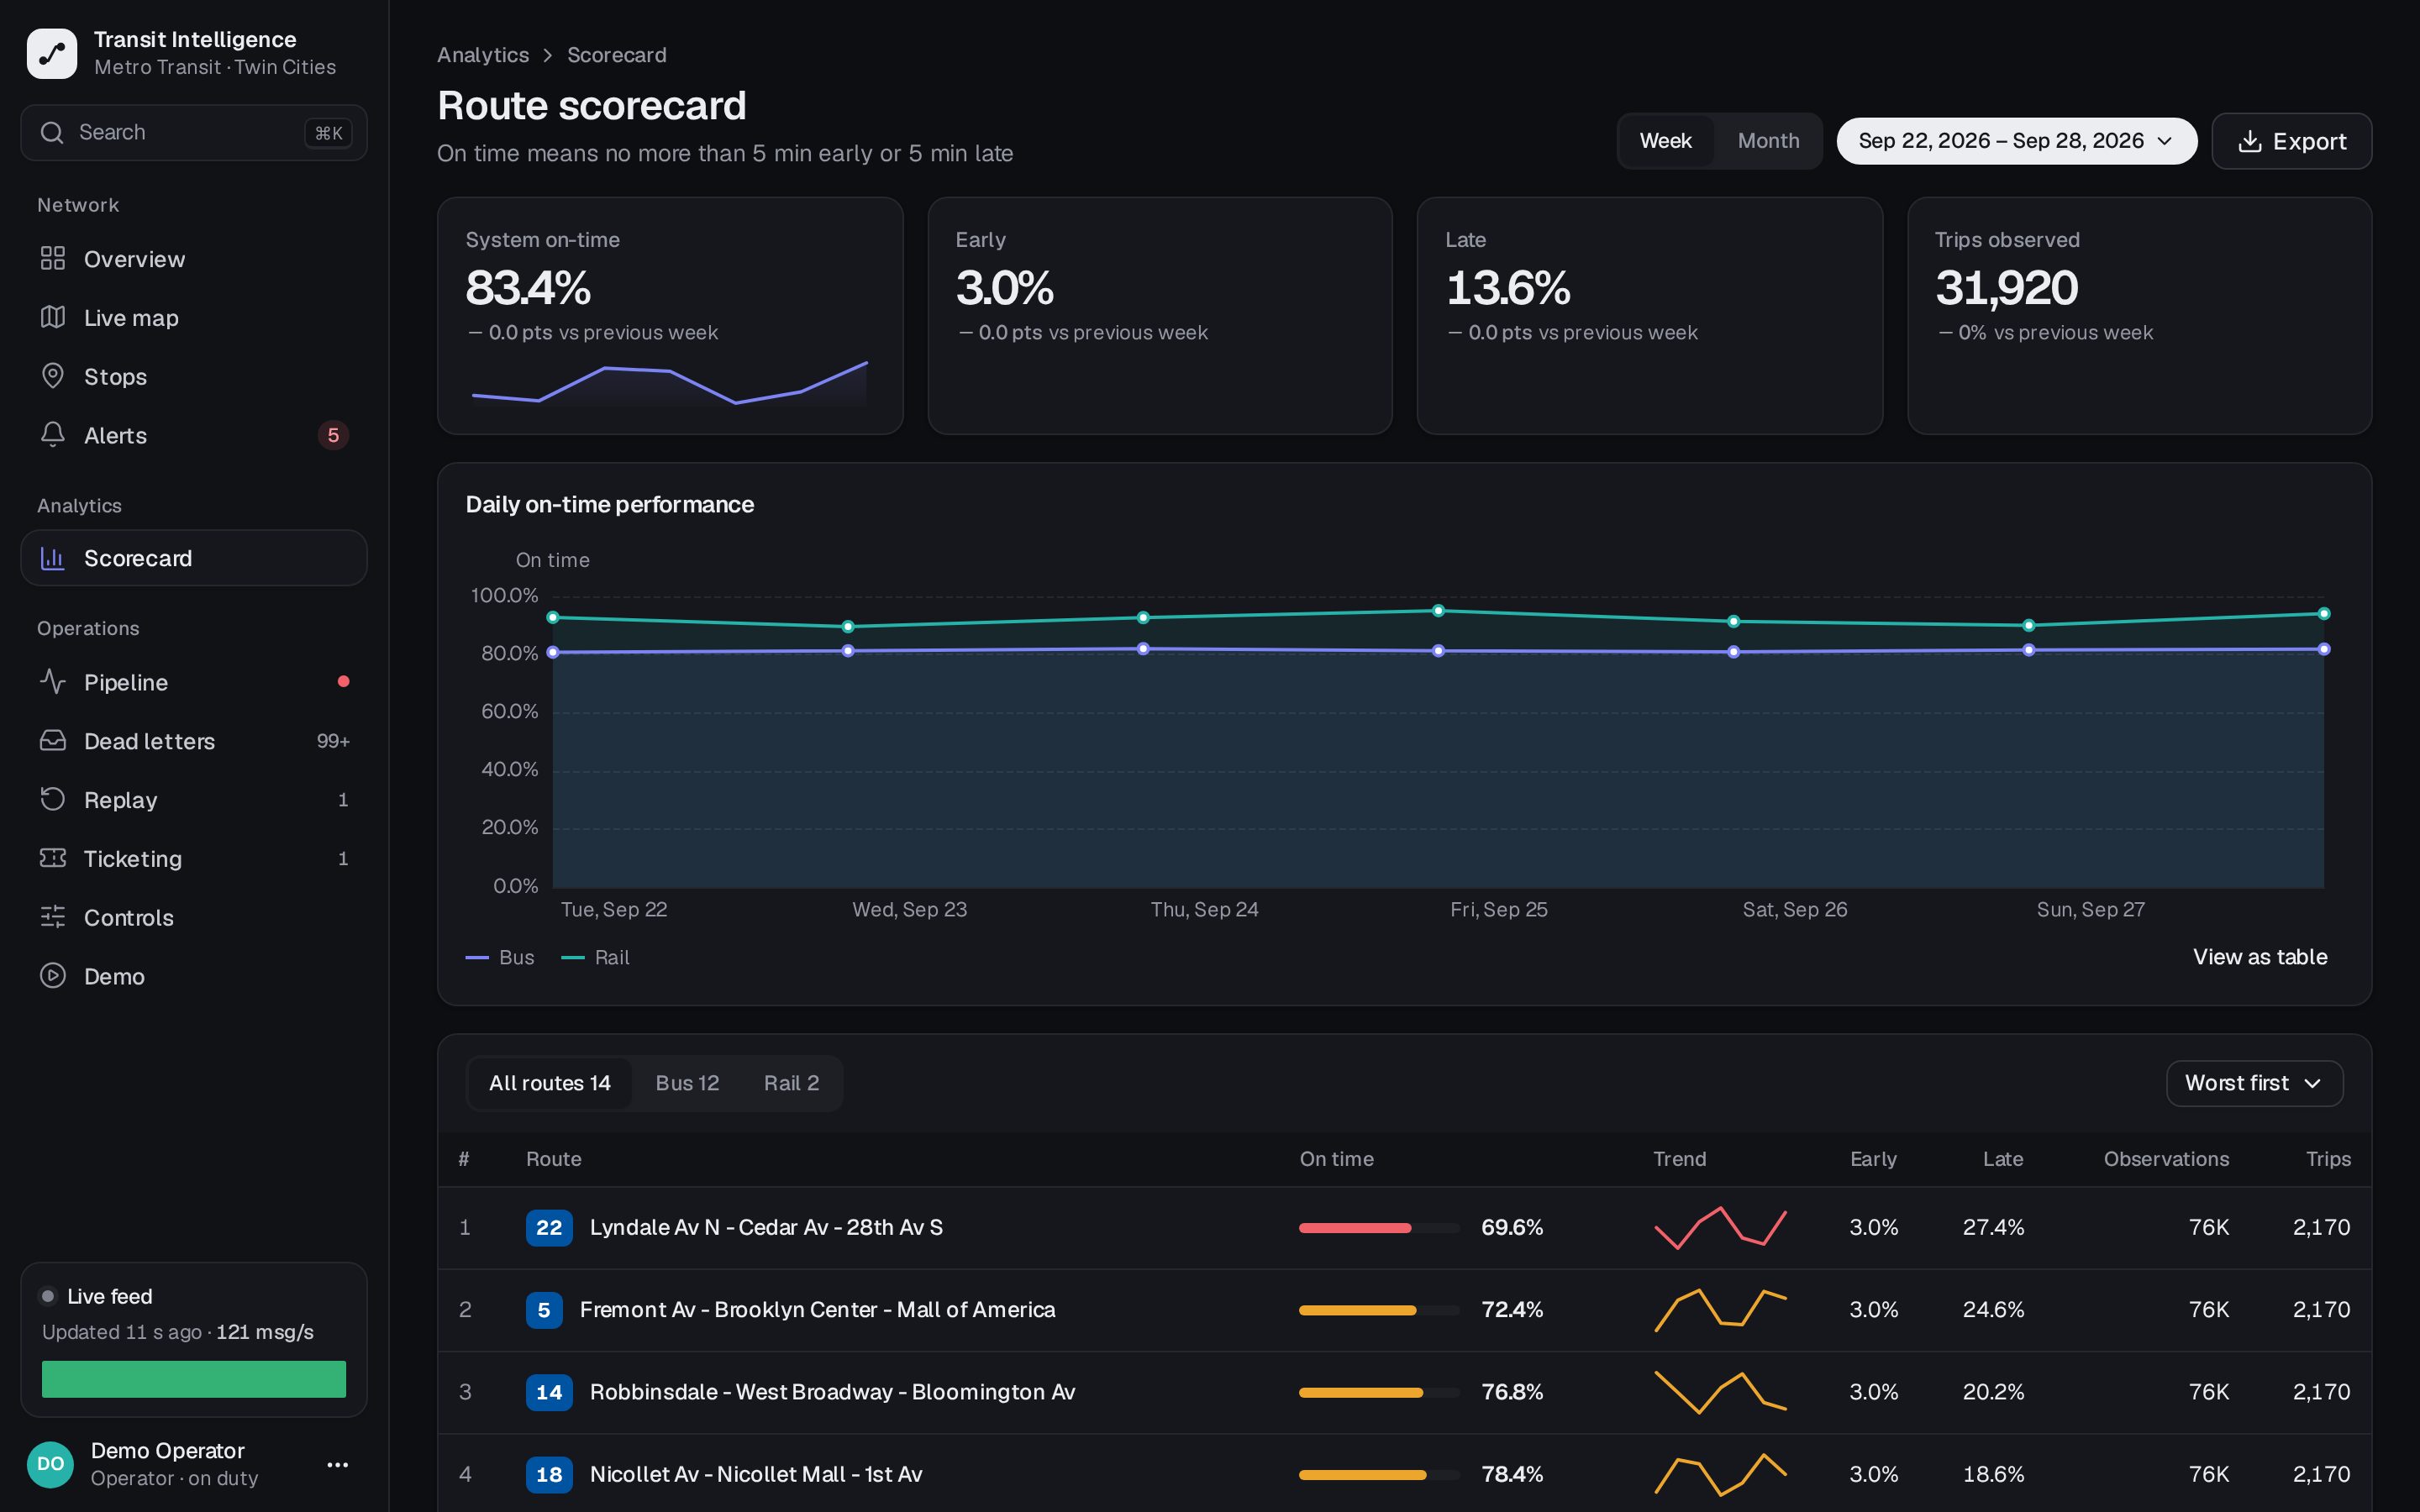Image resolution: width=2420 pixels, height=1512 pixels.
Task: Switch period toggle to Month
Action: pyautogui.click(x=1768, y=141)
